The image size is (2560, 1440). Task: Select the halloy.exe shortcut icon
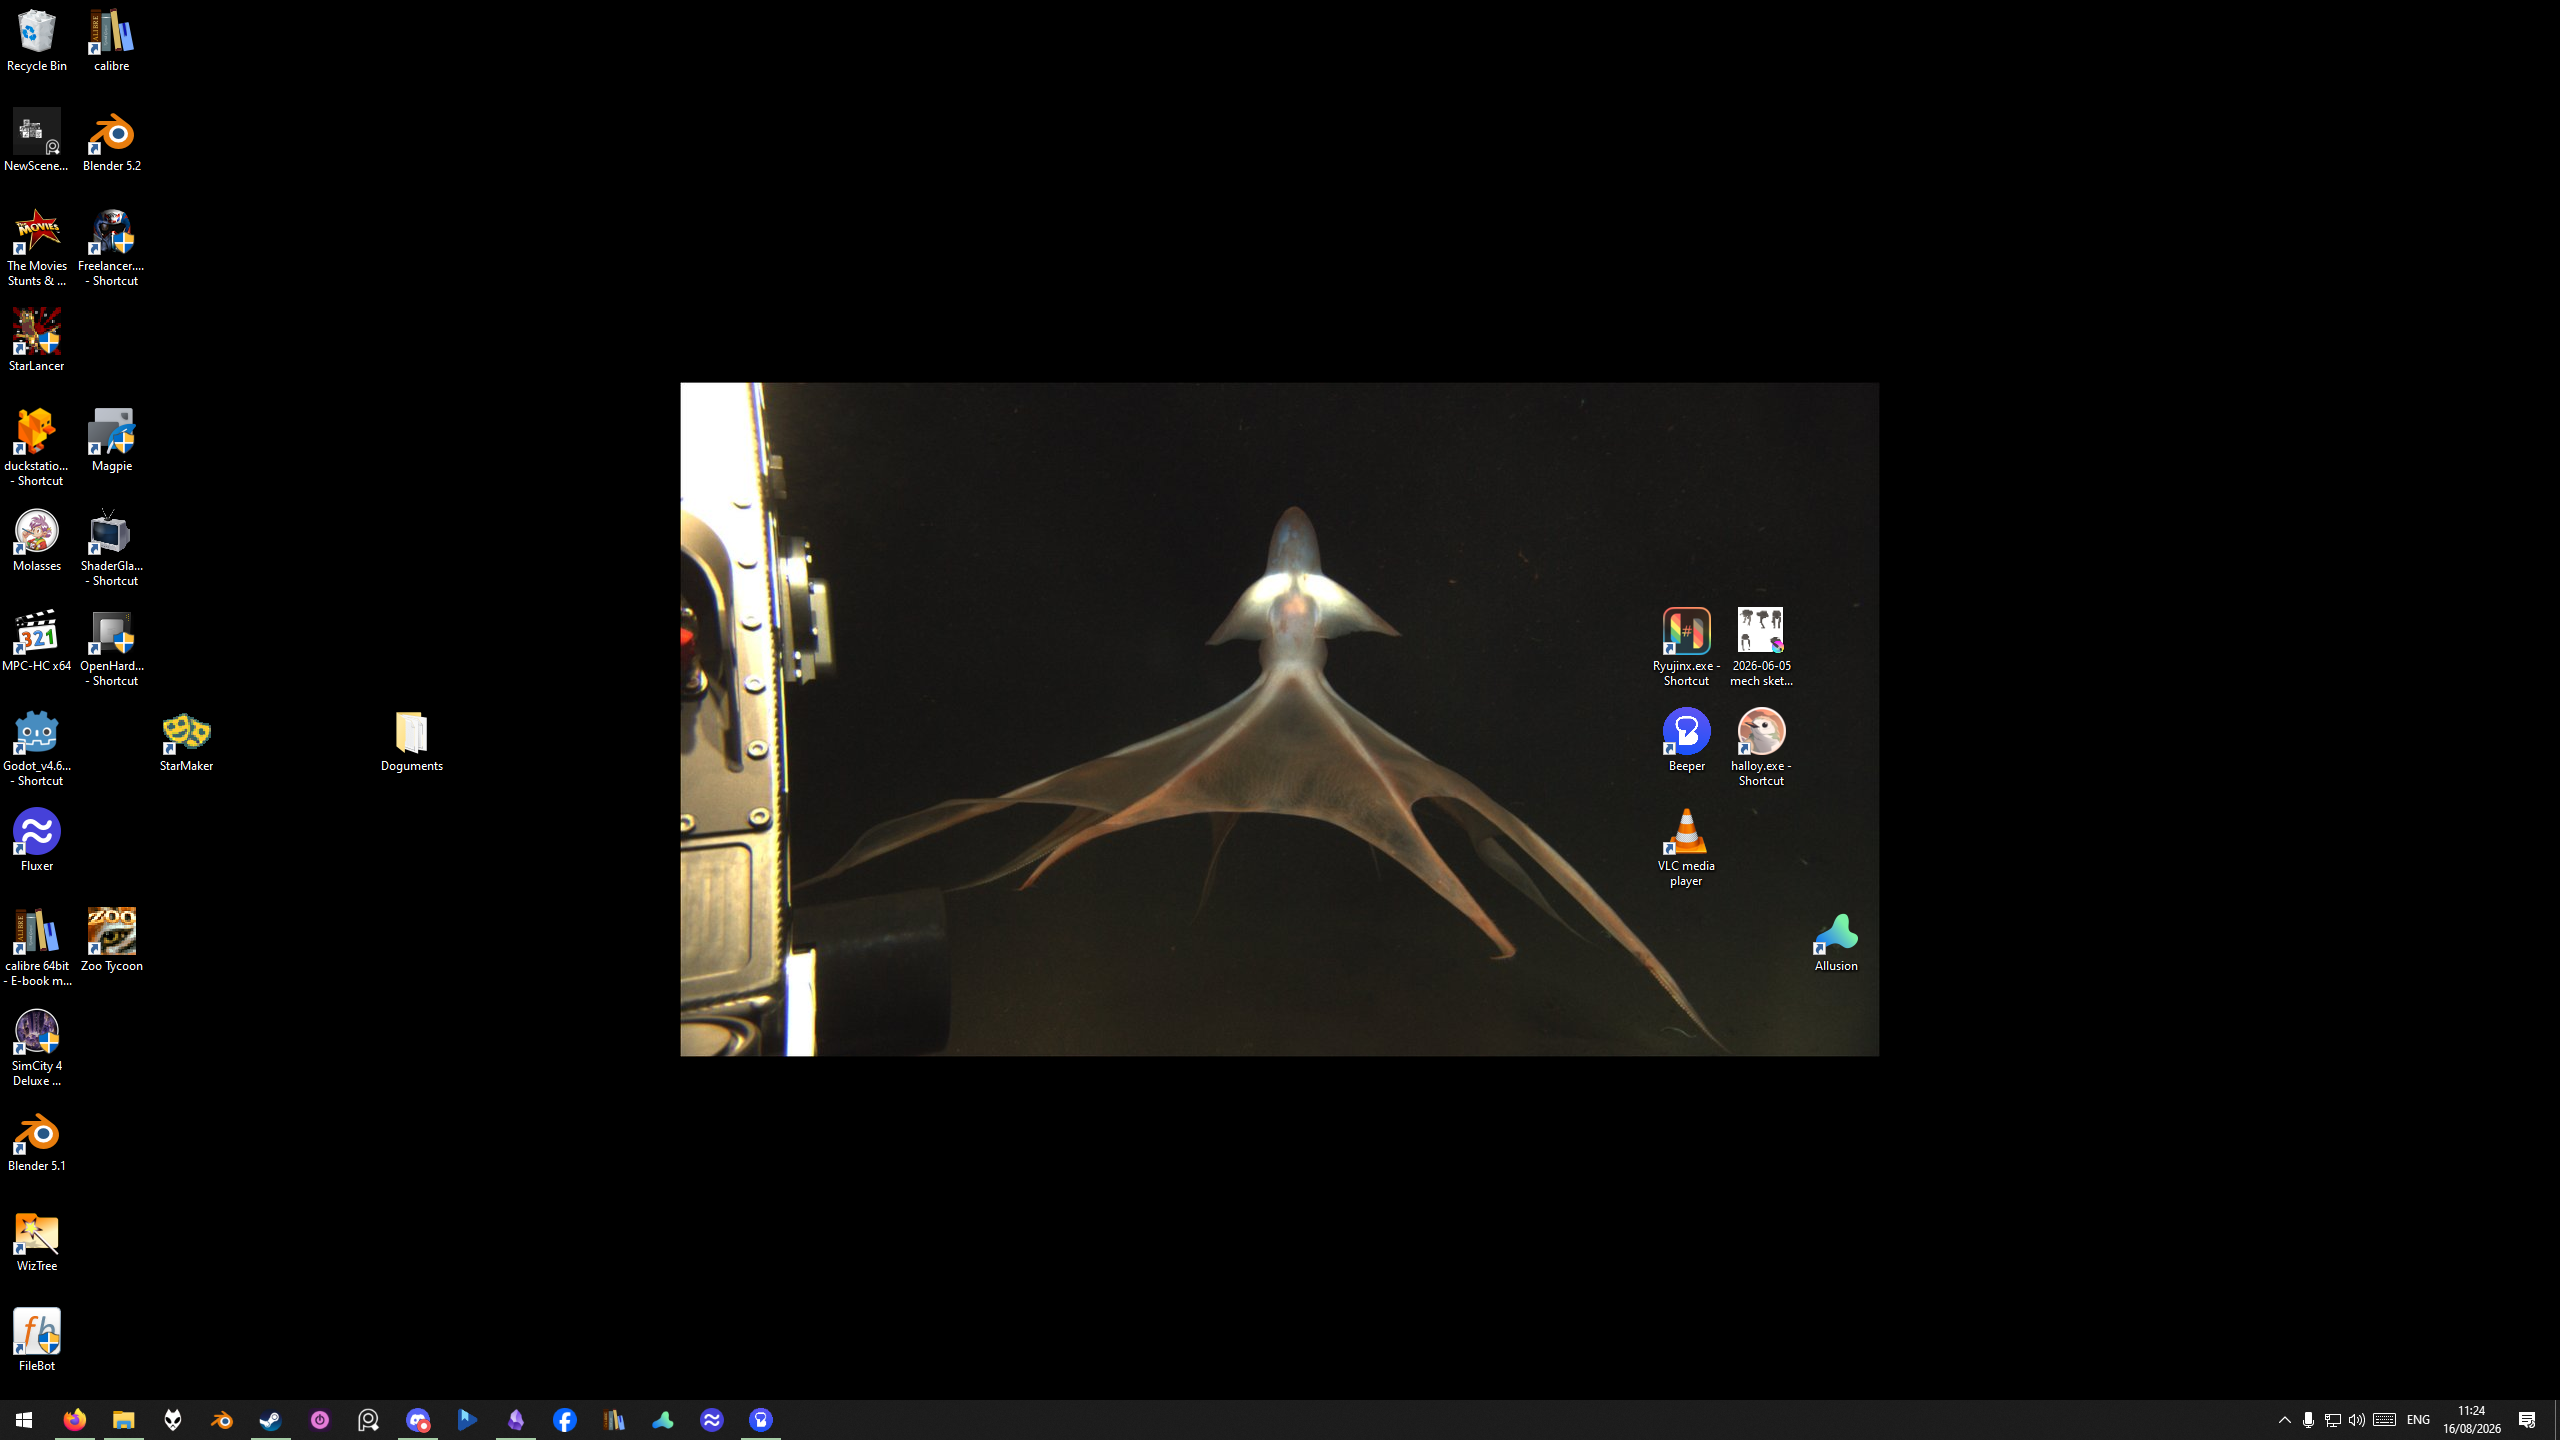(x=1761, y=748)
